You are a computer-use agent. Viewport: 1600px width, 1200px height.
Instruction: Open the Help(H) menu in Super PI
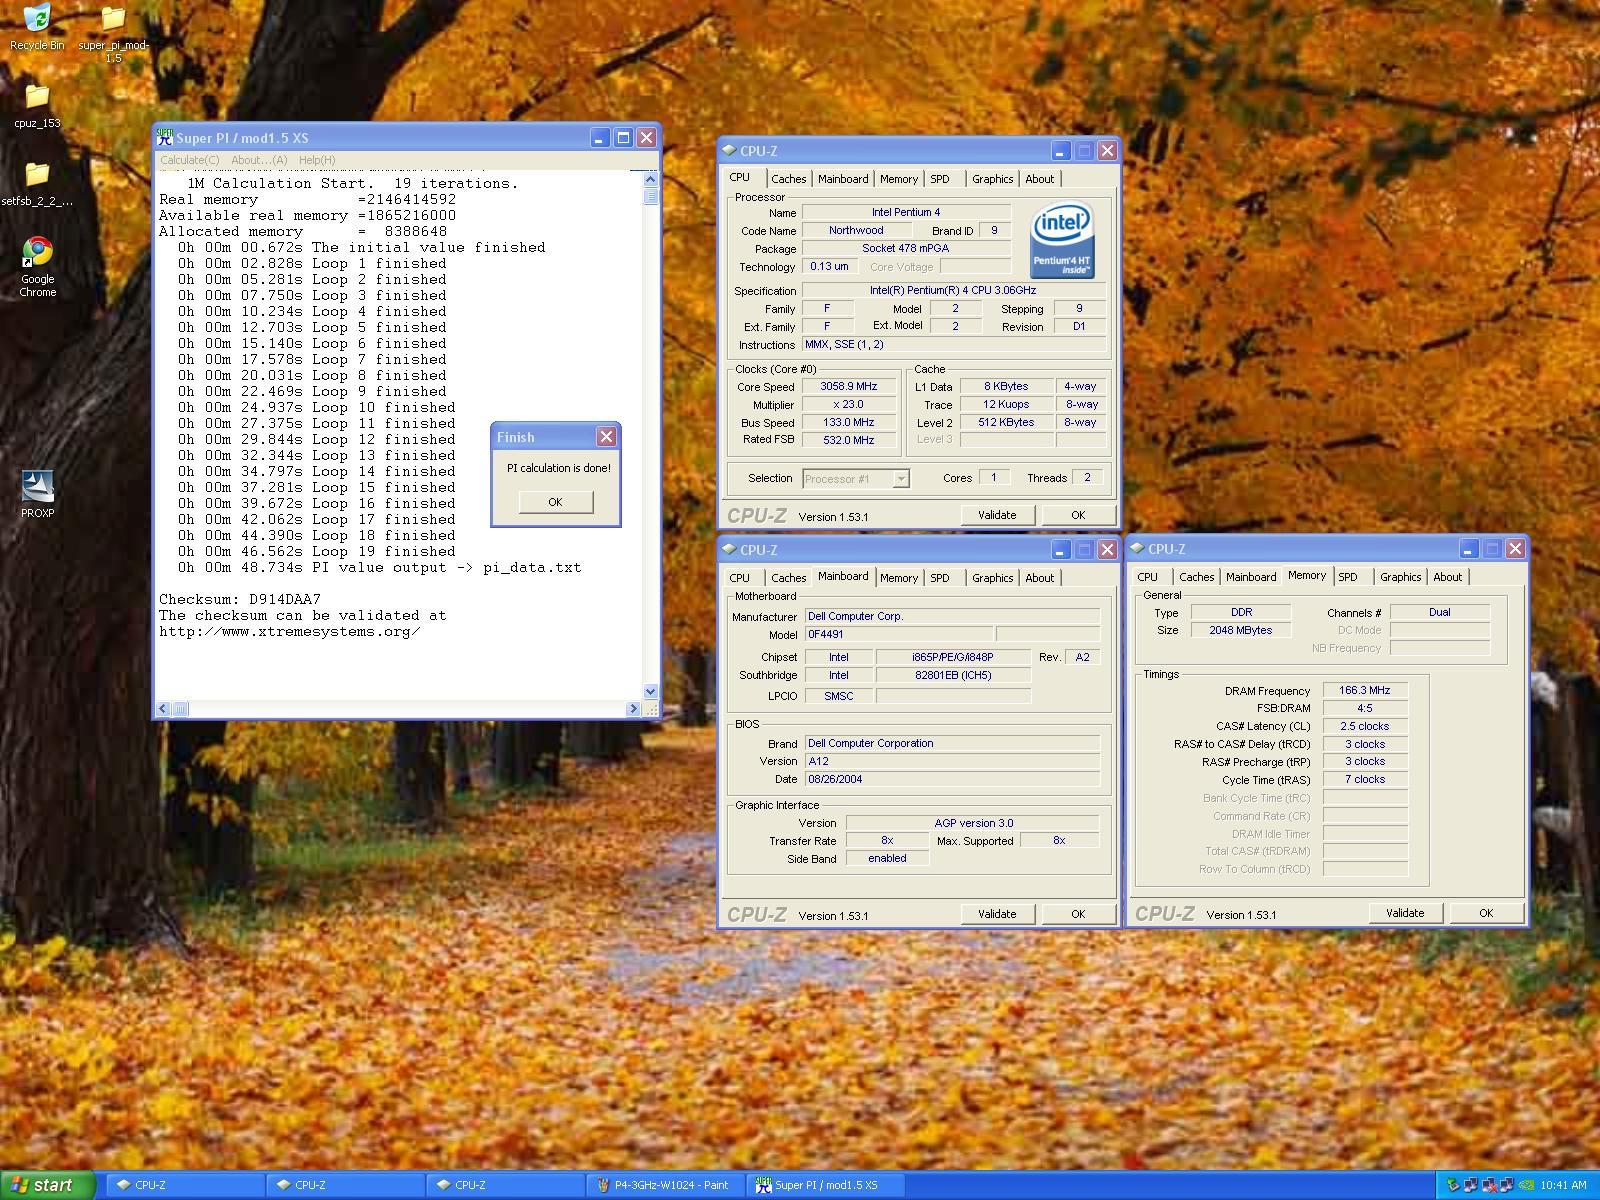(317, 160)
